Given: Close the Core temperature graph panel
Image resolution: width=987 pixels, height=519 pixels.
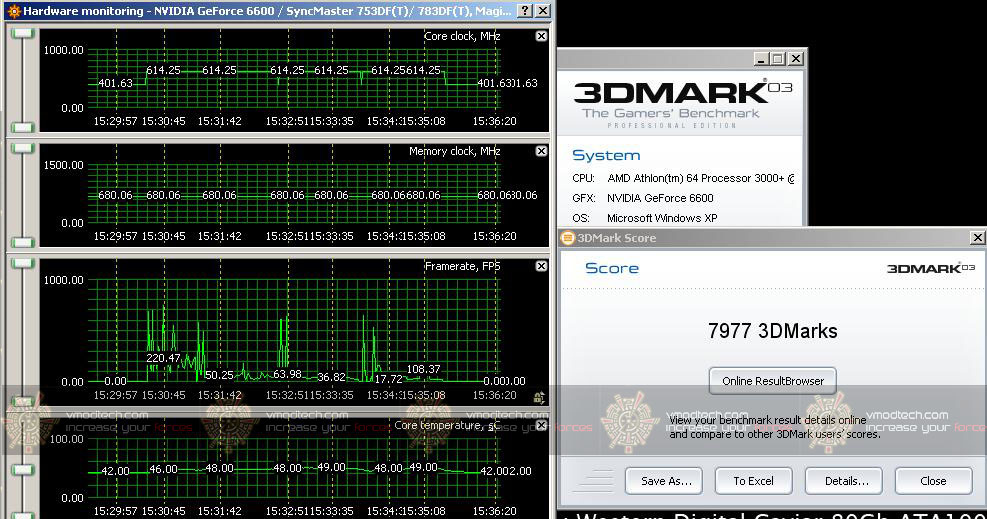Looking at the screenshot, I should pos(541,425).
